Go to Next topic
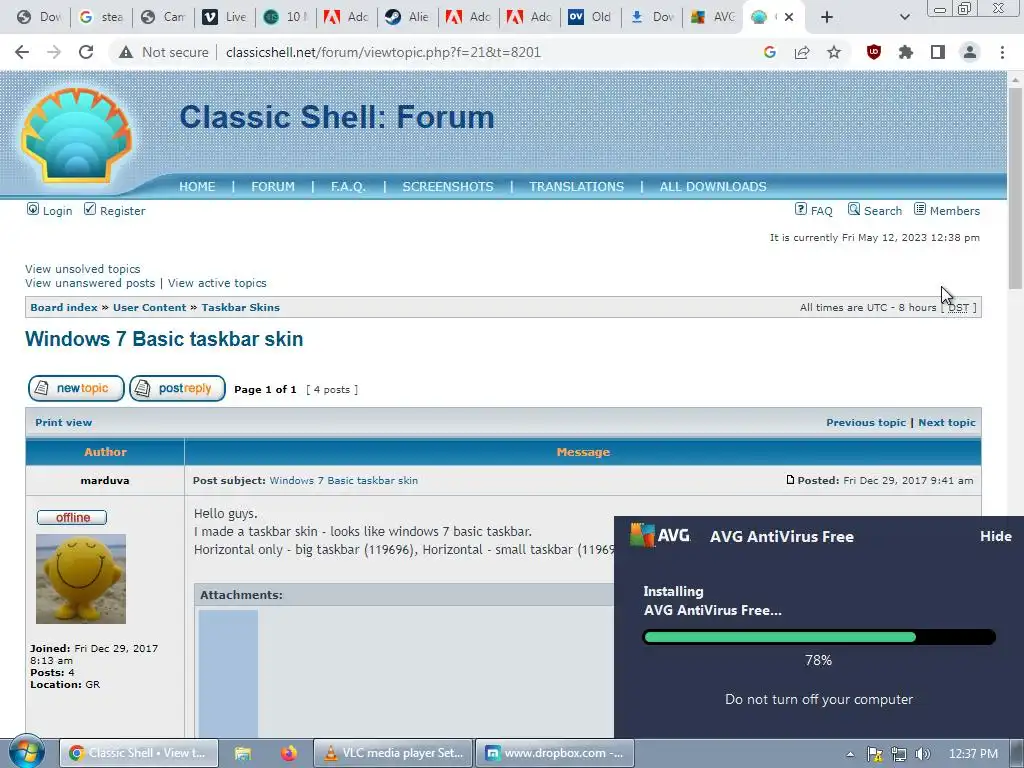Viewport: 1024px width, 768px height. pyautogui.click(x=947, y=423)
